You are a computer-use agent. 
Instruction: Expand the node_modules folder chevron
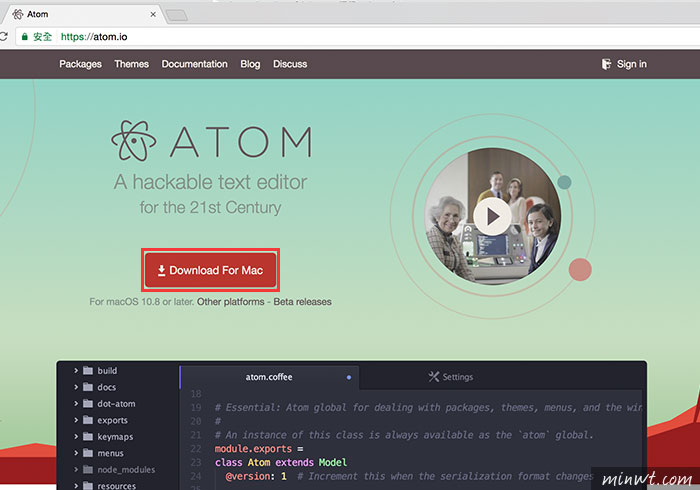(76, 469)
